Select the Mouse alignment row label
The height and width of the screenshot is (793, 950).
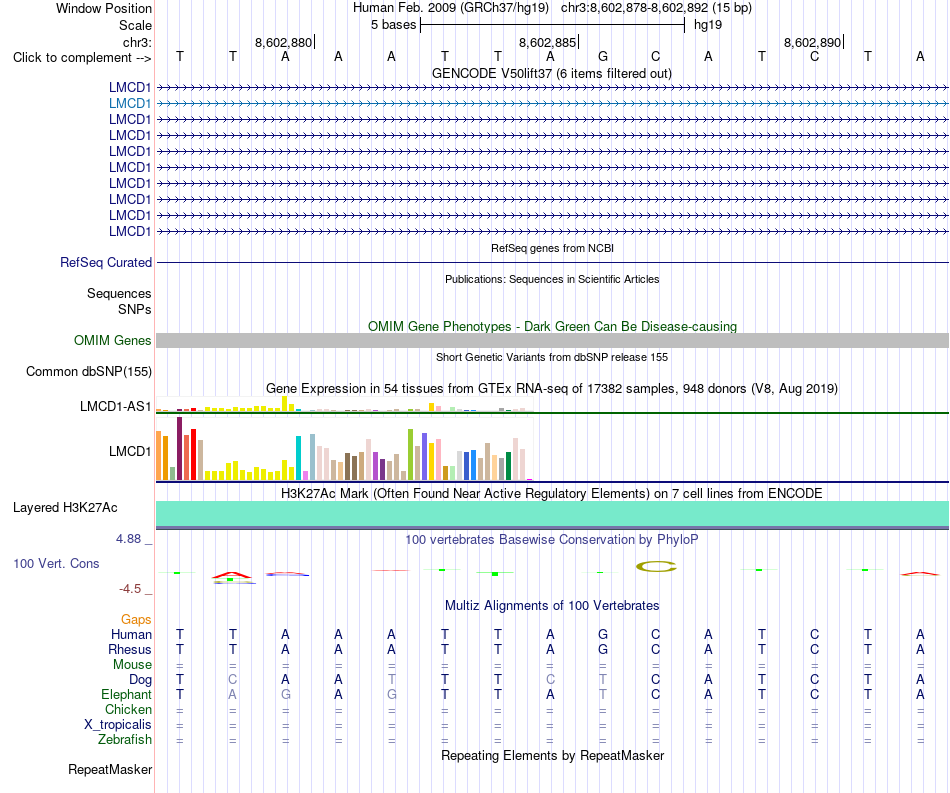click(x=132, y=665)
